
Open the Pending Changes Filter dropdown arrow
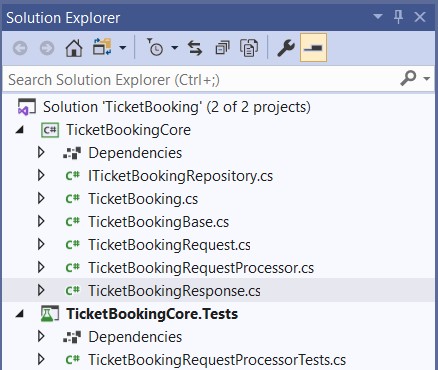pos(174,48)
